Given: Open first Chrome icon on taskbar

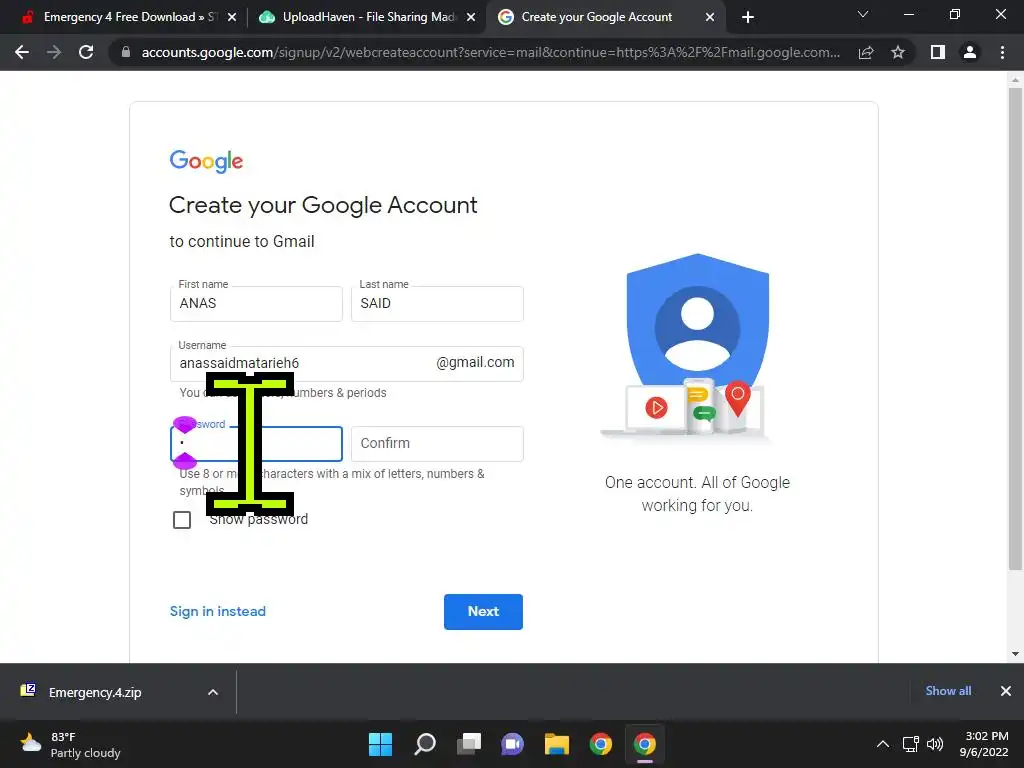Looking at the screenshot, I should 601,744.
